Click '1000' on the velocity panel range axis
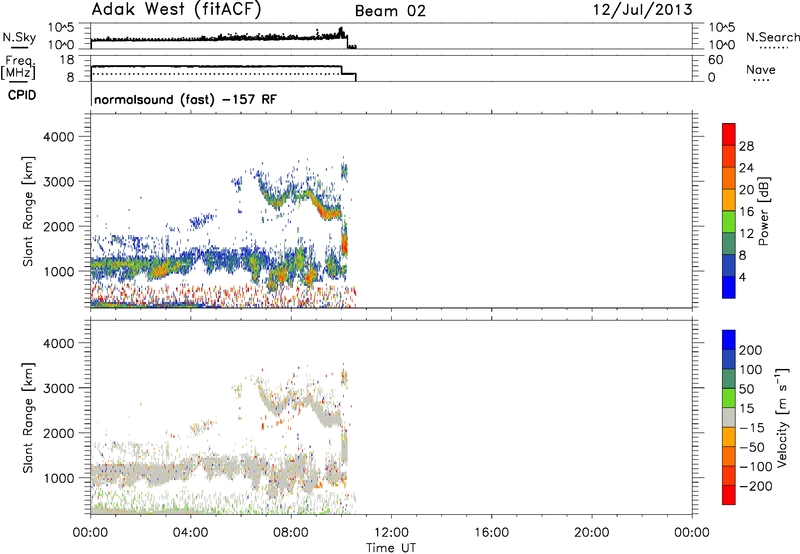The image size is (800, 554). [59, 478]
